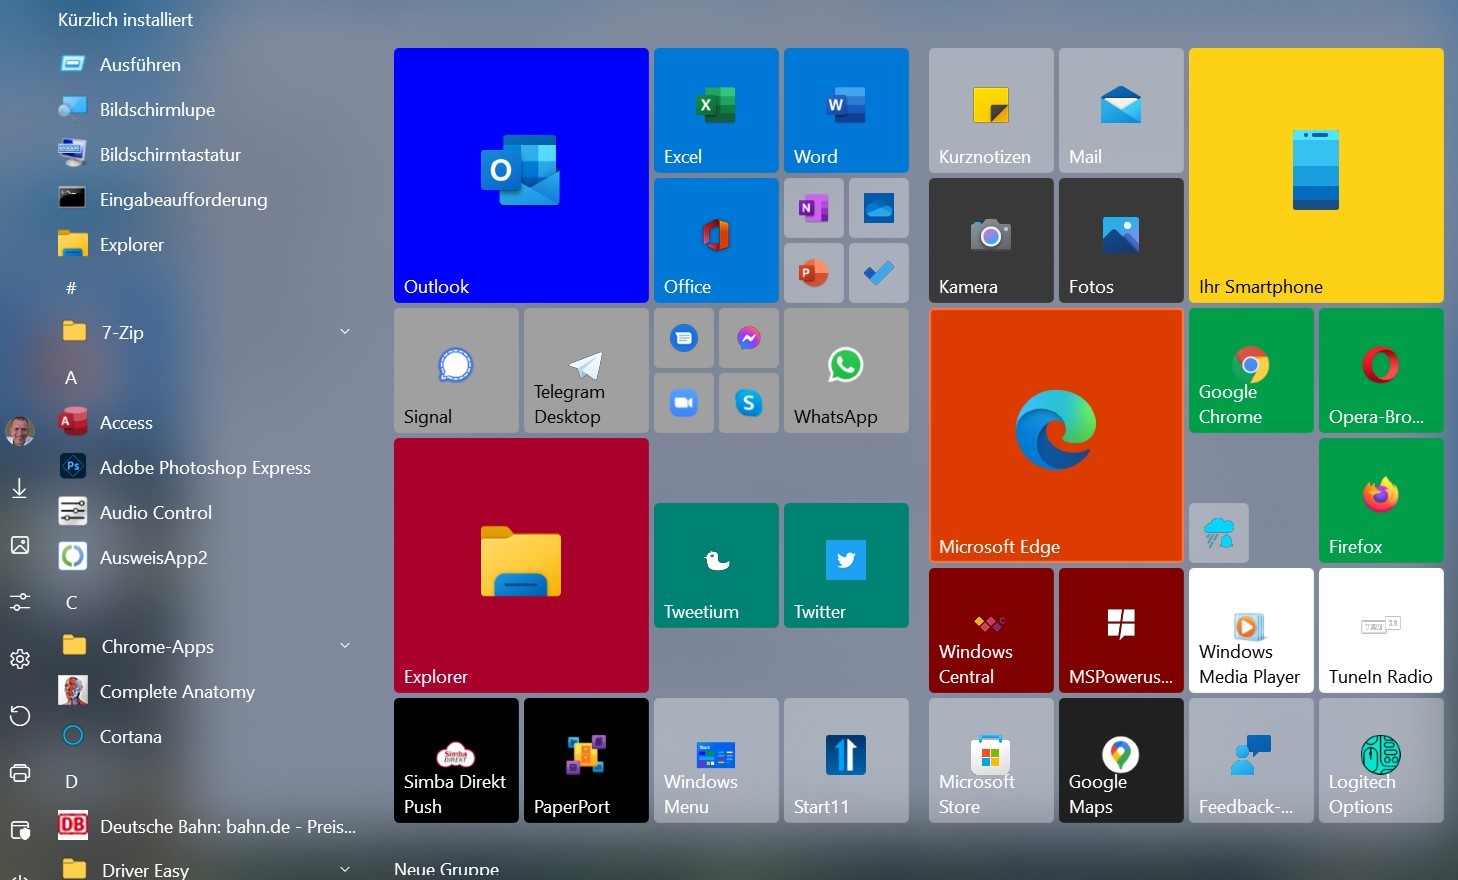Open the small OneDrive tile
The width and height of the screenshot is (1458, 880).
[x=879, y=208]
